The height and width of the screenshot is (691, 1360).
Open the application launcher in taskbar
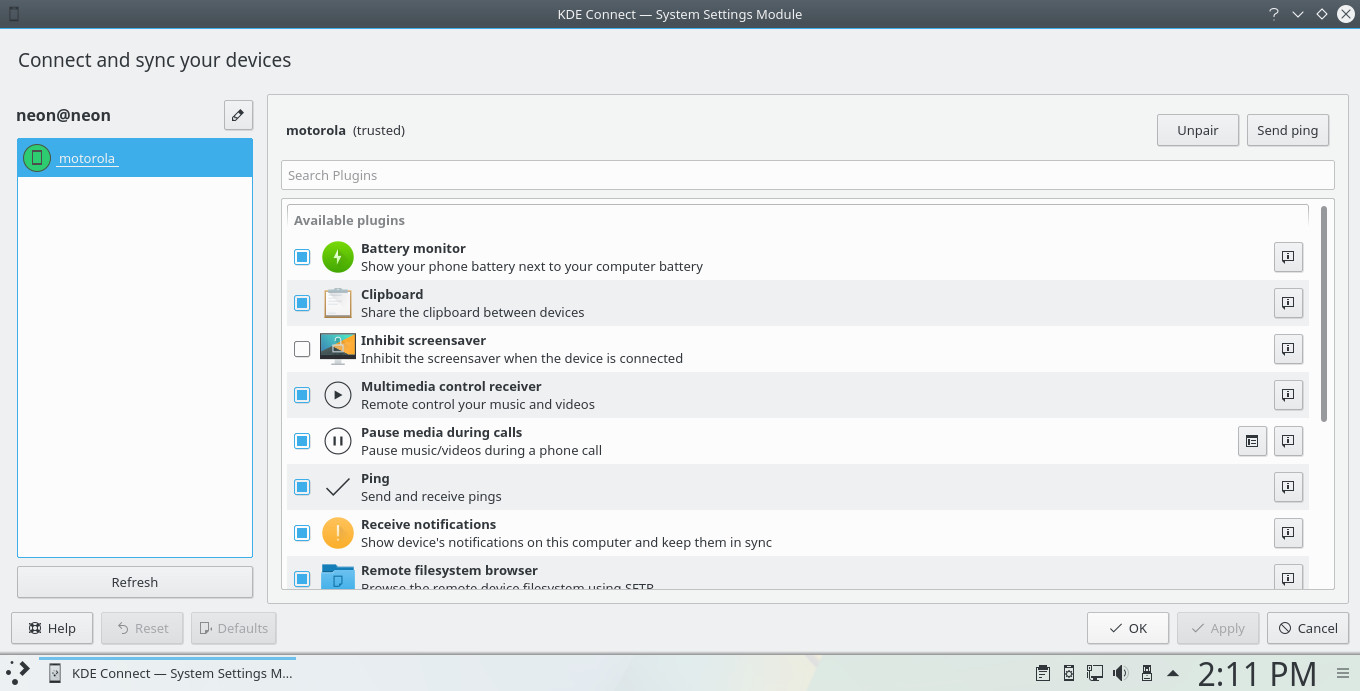coord(18,673)
